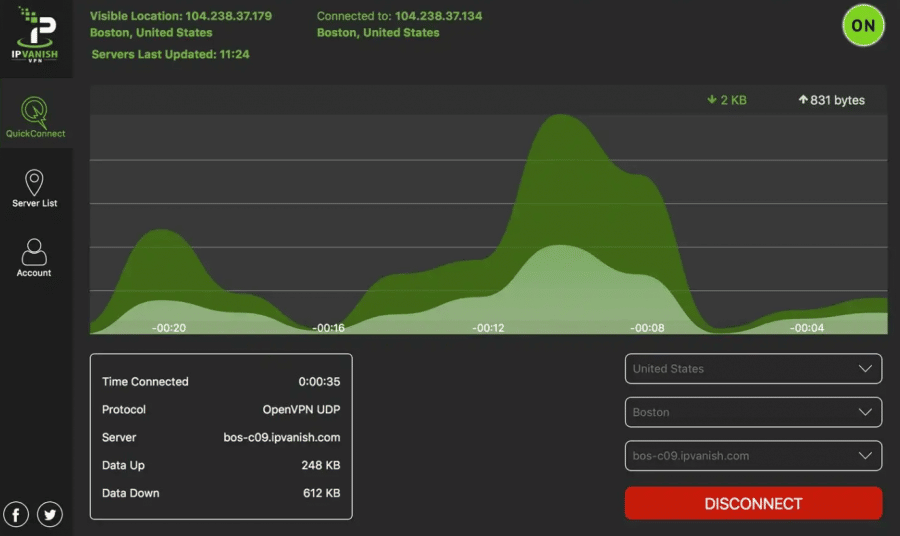Screen dimensions: 900x536
Task: Open the Account tab
Action: 34,258
